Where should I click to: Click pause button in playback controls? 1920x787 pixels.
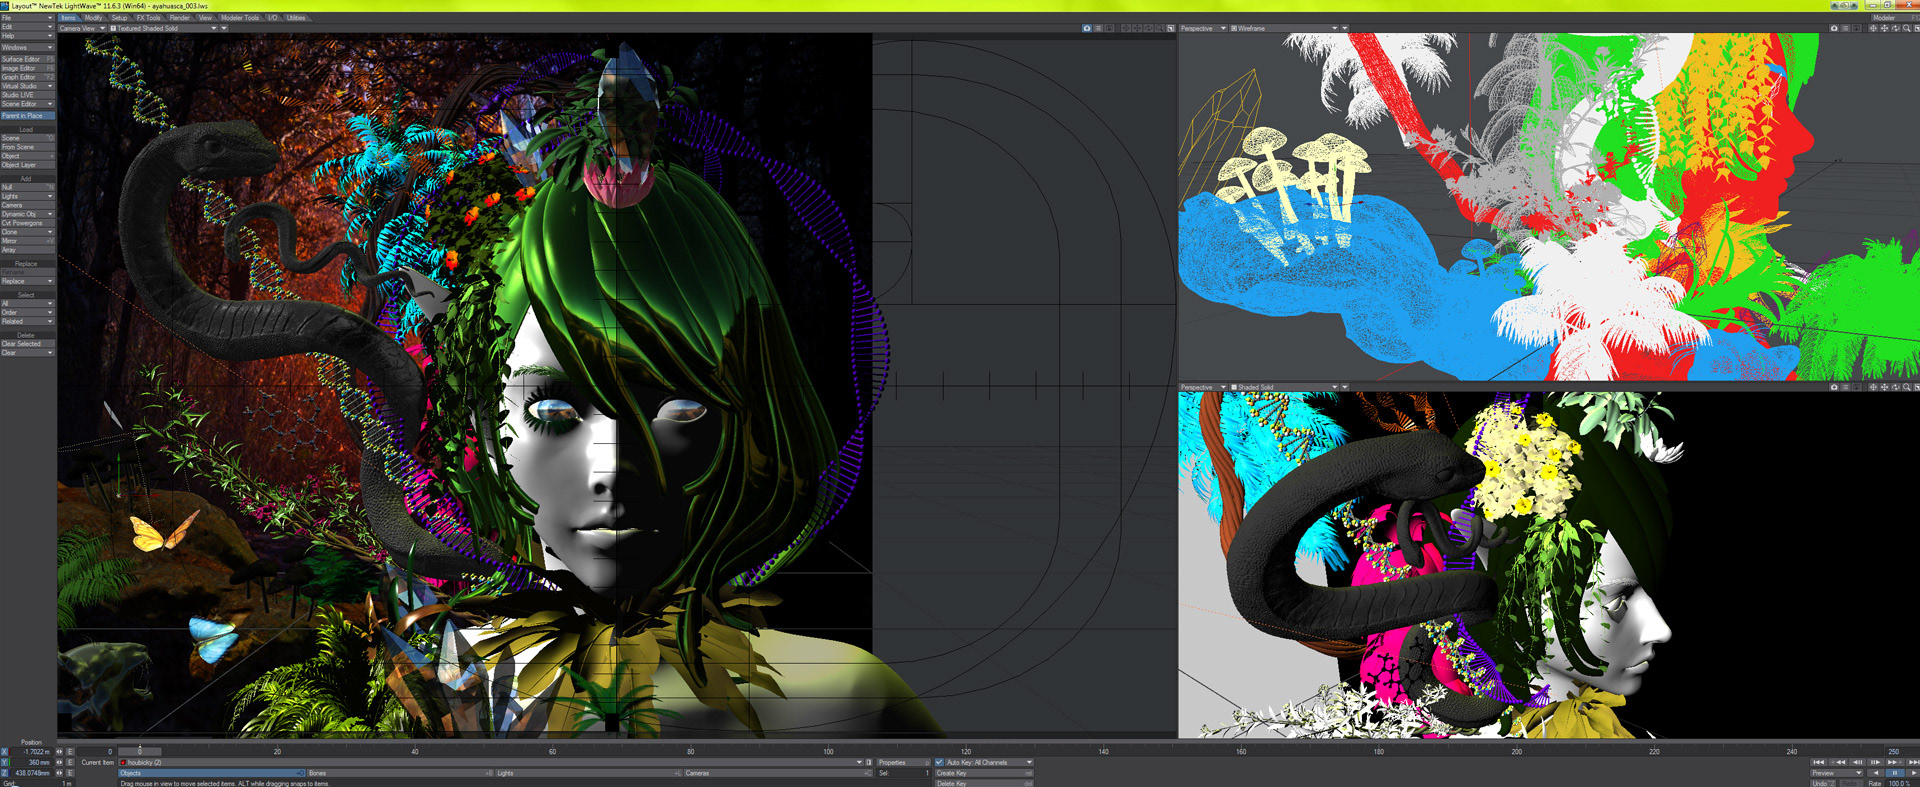point(1895,773)
